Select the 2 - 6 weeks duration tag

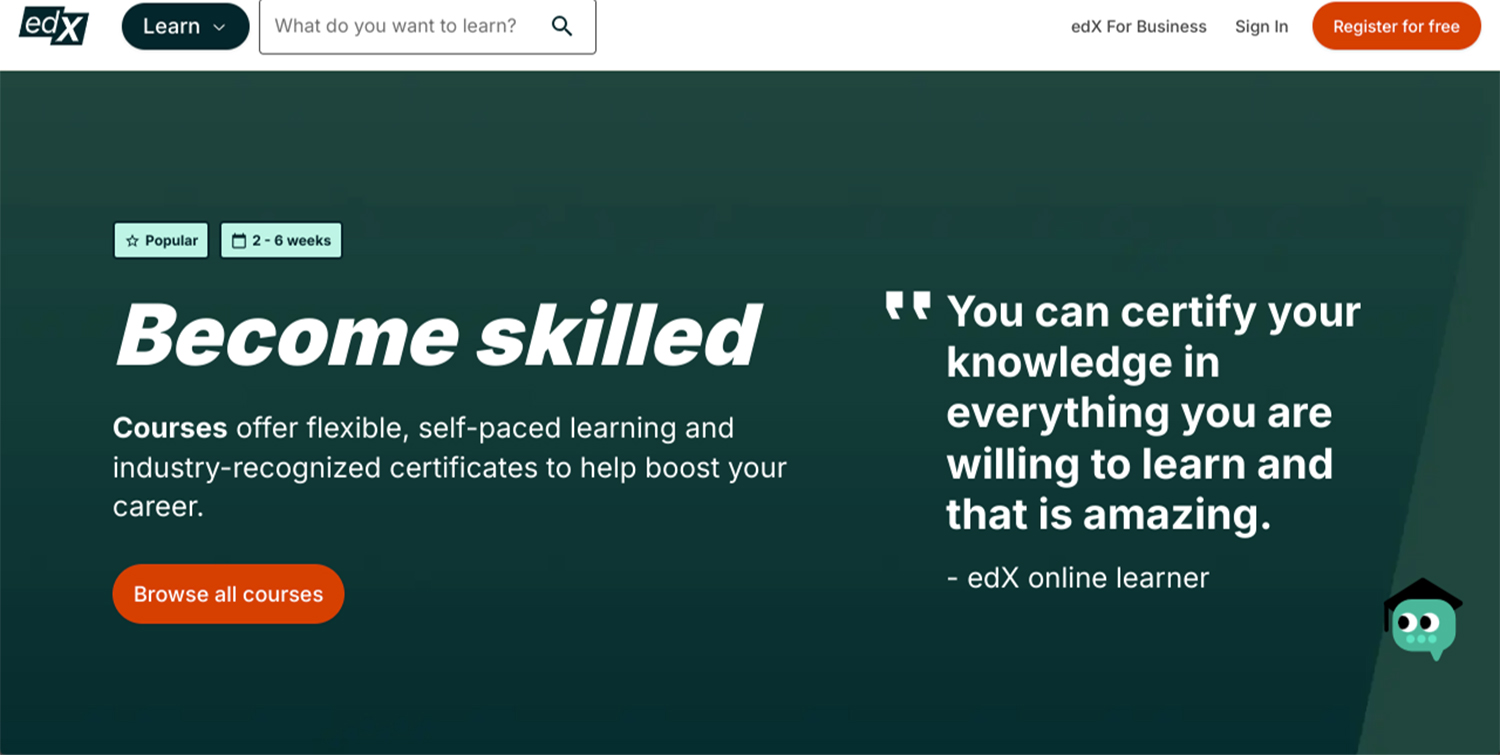tap(281, 241)
